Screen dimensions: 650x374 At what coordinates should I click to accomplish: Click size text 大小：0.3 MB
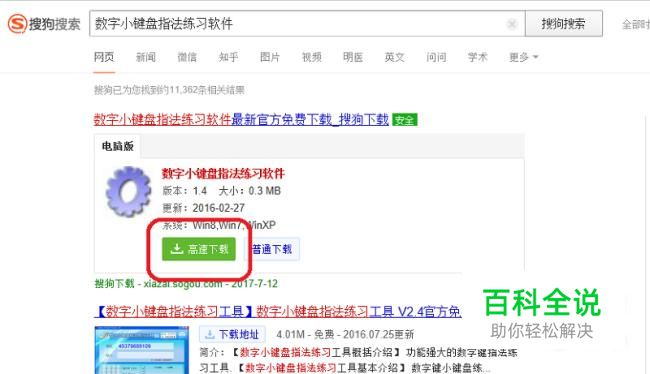pos(250,191)
